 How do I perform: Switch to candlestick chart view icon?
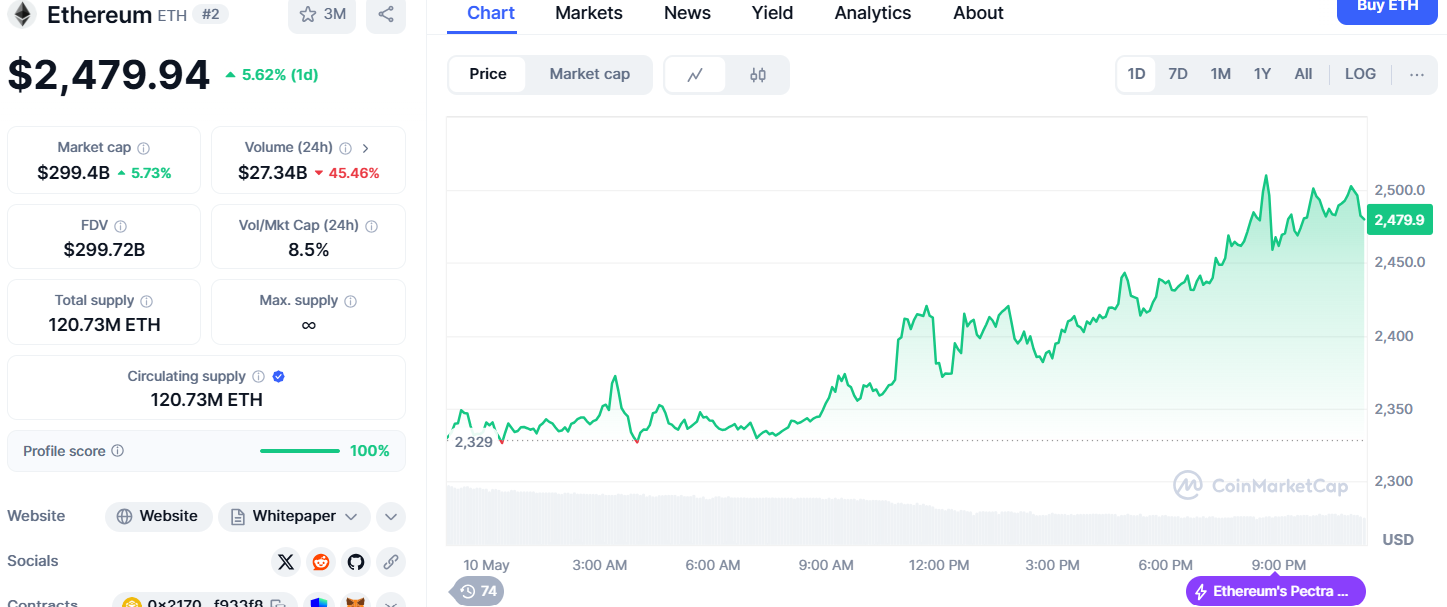click(757, 74)
